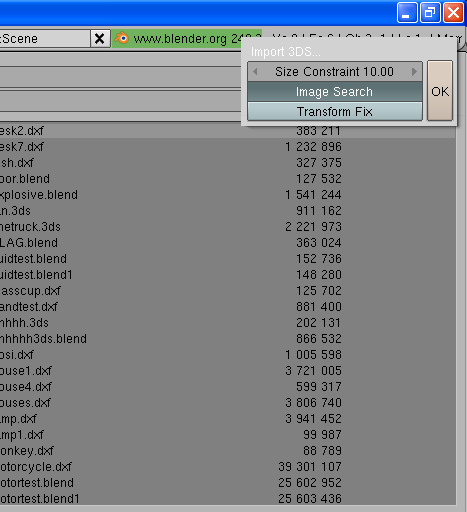Select the uidtest.blend1 file row
This screenshot has height=512, width=467.
pos(228,275)
